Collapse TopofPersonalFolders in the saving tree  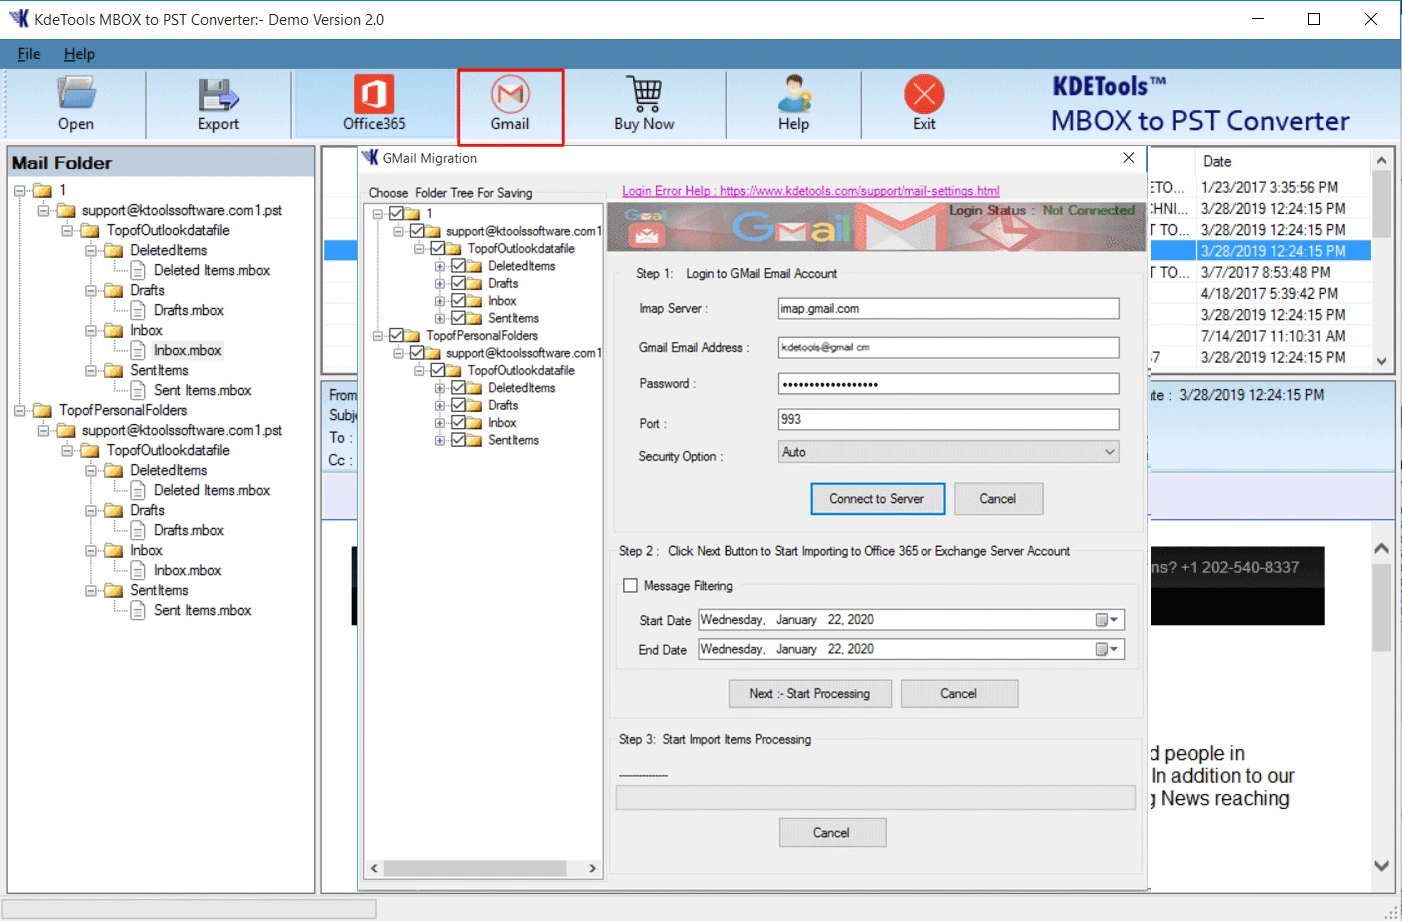[378, 335]
